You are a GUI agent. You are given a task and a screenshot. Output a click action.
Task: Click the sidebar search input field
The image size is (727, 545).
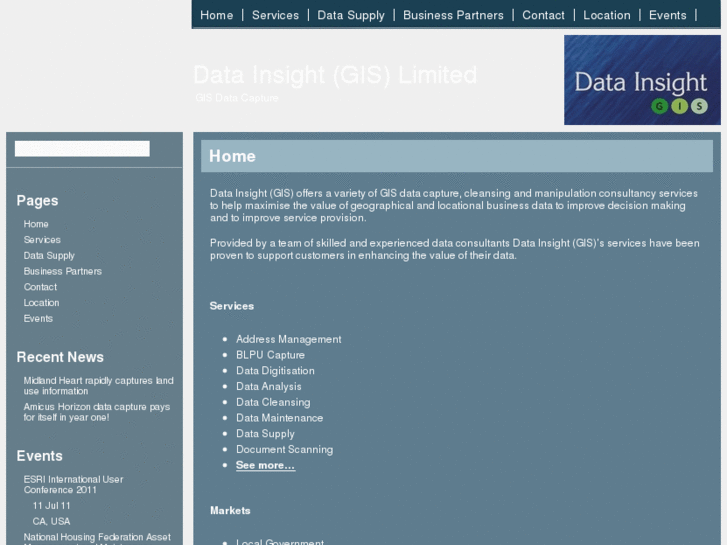[x=82, y=149]
